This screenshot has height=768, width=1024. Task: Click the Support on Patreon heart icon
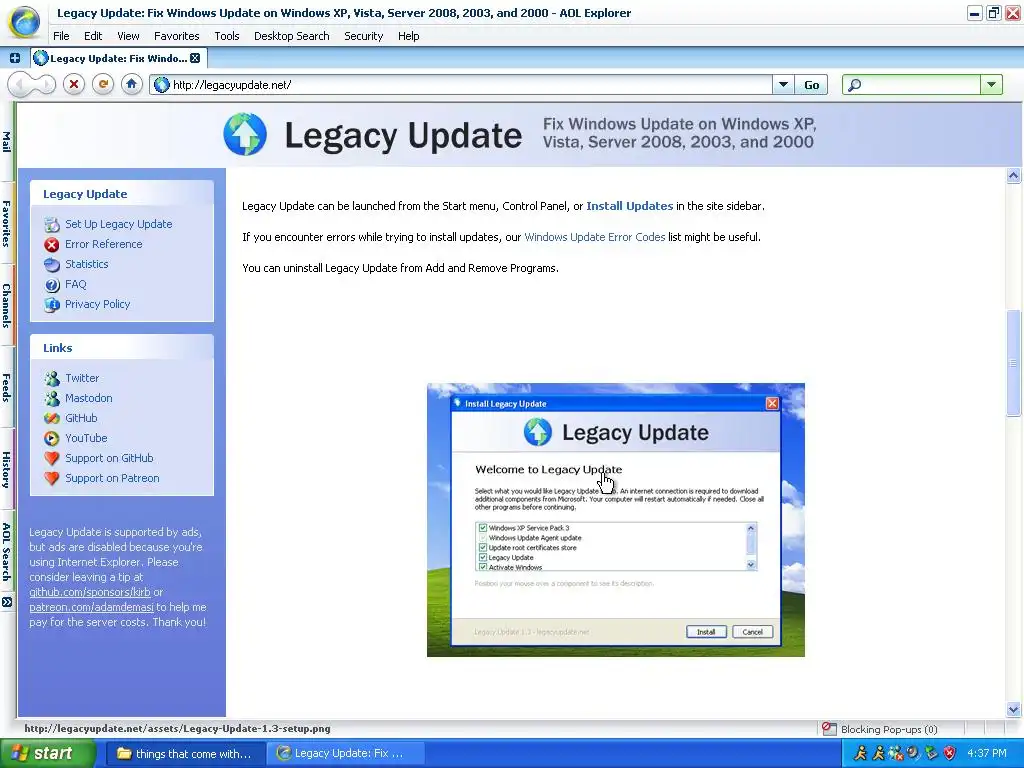[x=52, y=478]
